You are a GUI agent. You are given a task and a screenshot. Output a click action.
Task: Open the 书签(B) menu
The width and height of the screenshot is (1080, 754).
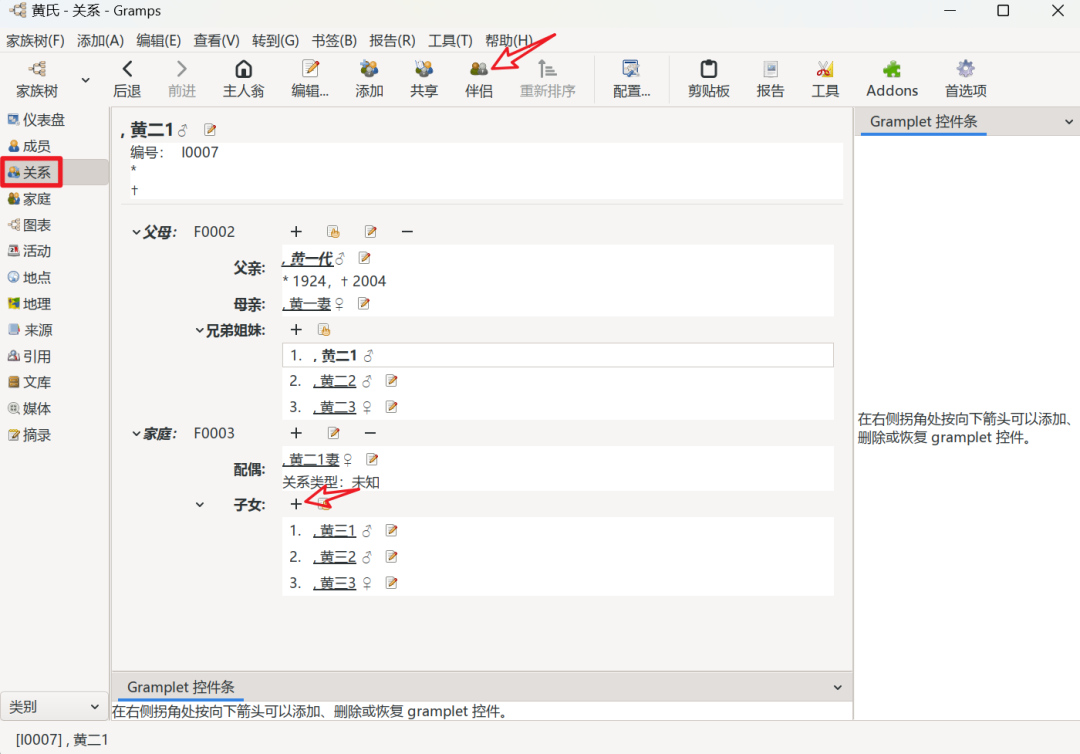(334, 40)
